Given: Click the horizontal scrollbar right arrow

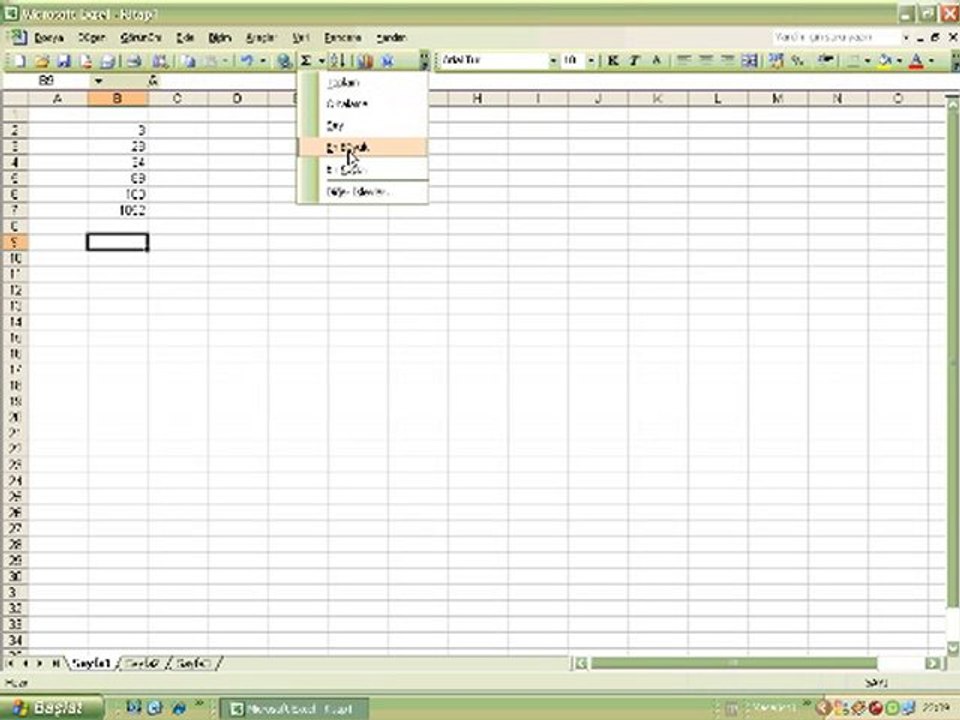Looking at the screenshot, I should [x=932, y=663].
